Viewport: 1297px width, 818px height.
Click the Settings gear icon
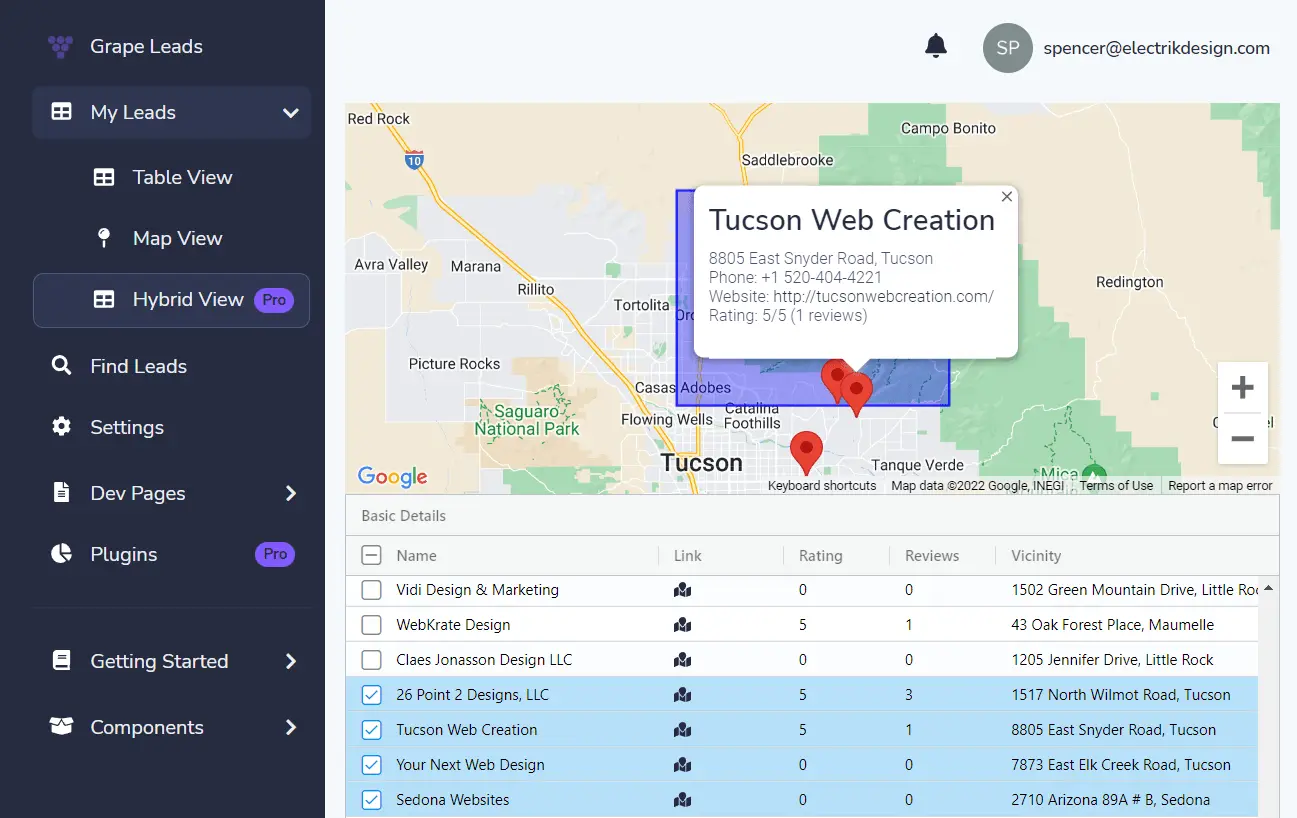tap(62, 427)
